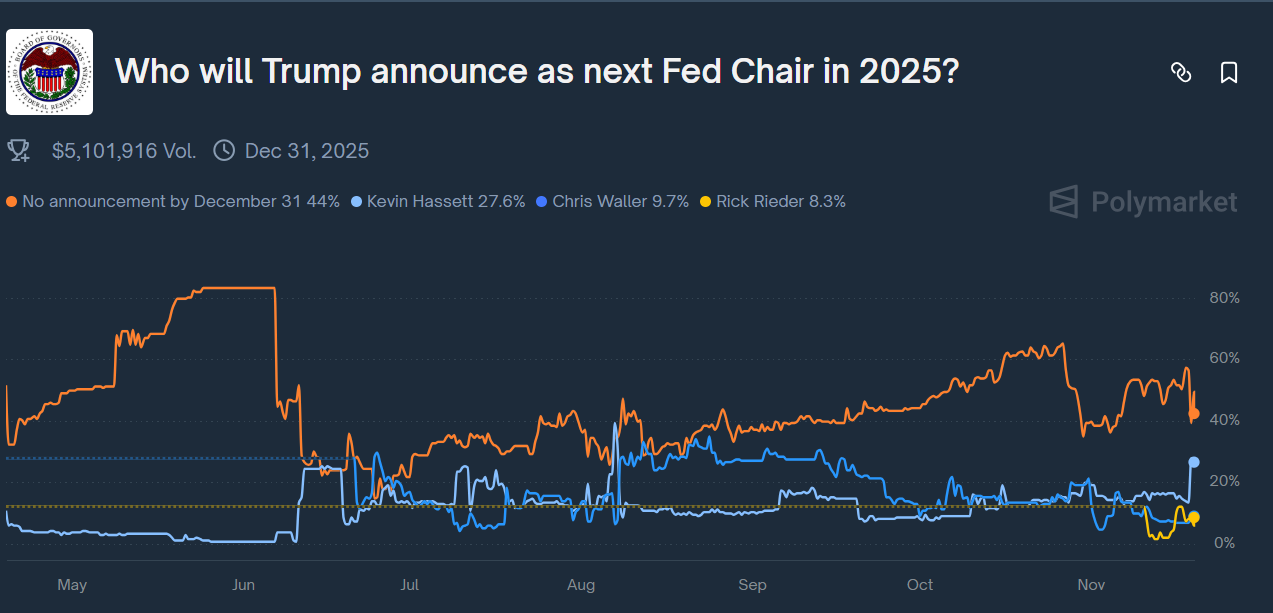This screenshot has height=613, width=1273.
Task: Click the orange endpoint marker on the chart
Action: [1192, 412]
